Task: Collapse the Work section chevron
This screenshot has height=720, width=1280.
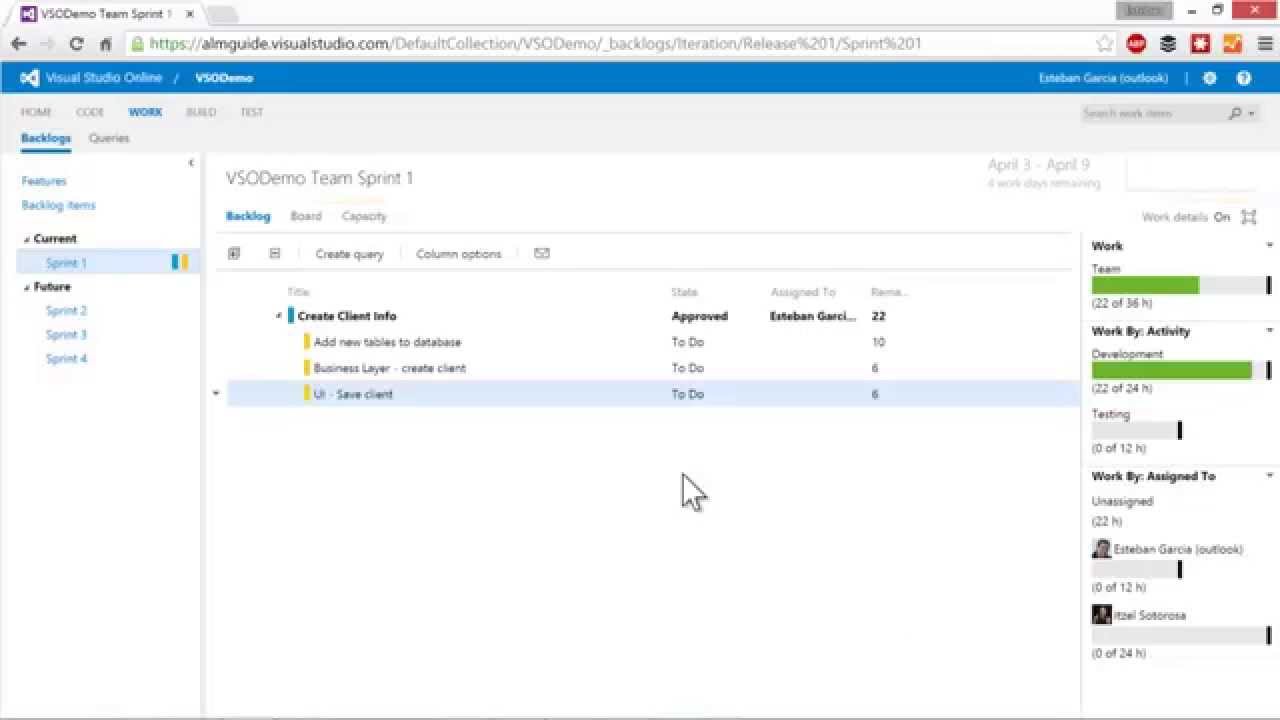Action: pyautogui.click(x=1270, y=245)
